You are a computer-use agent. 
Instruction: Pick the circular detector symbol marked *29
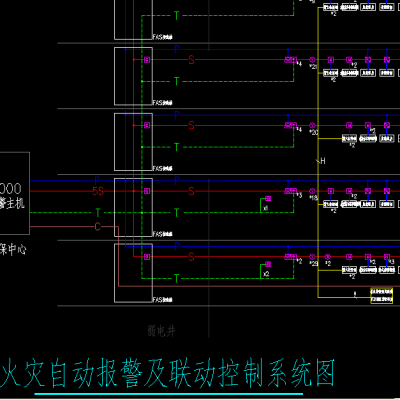tap(312, 257)
